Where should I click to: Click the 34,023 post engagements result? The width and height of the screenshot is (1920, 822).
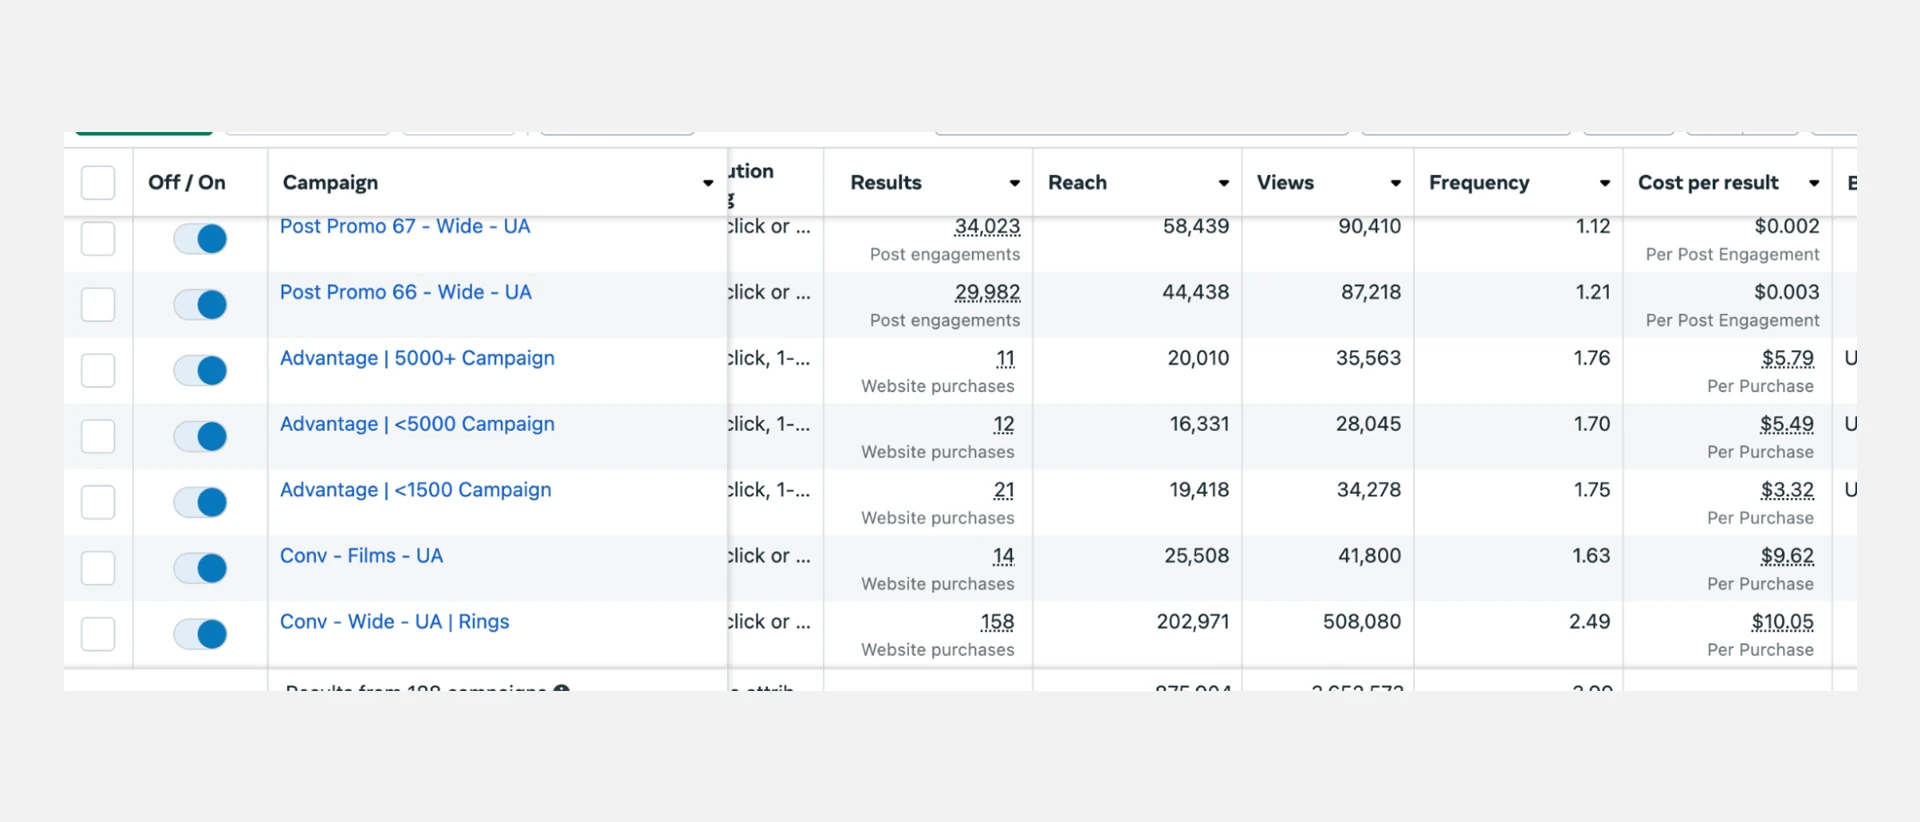point(987,227)
